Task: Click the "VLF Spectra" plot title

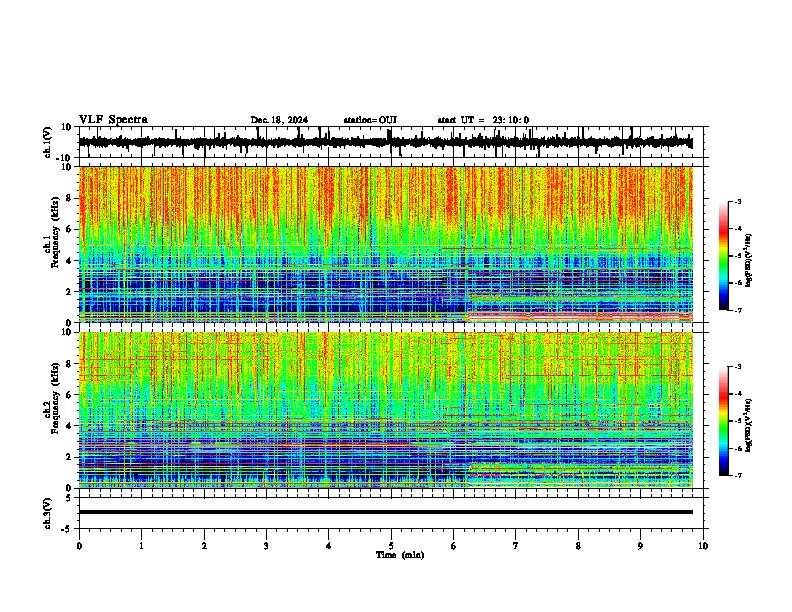Action: tap(113, 120)
